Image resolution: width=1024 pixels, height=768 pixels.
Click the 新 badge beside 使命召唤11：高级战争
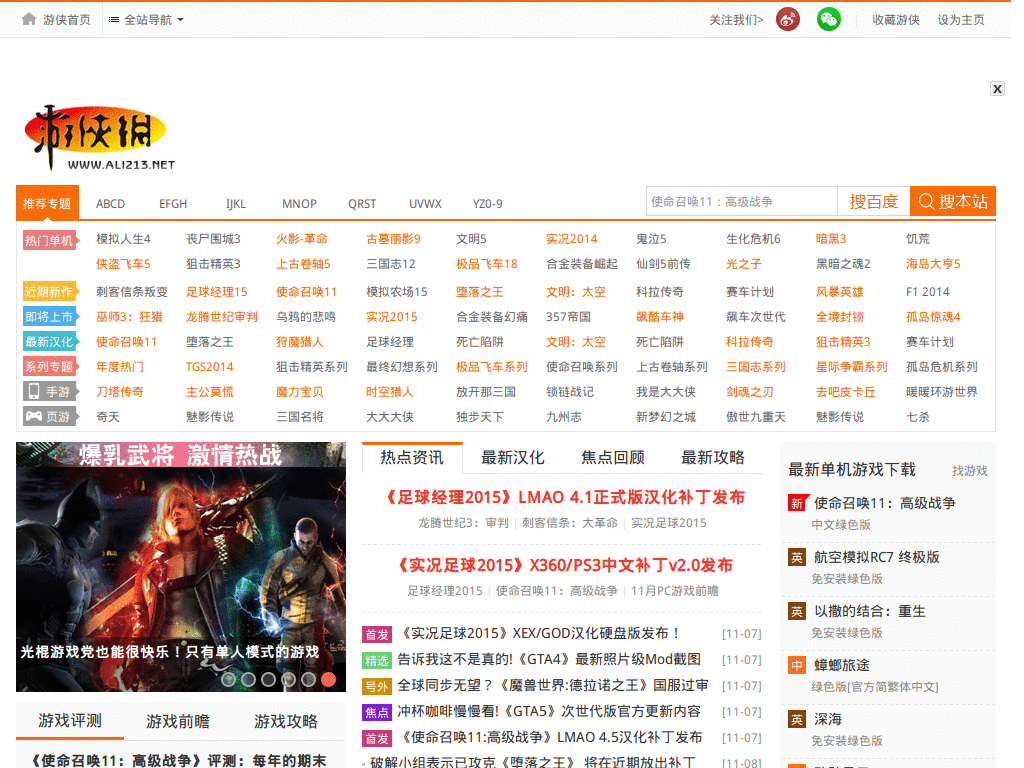[797, 503]
